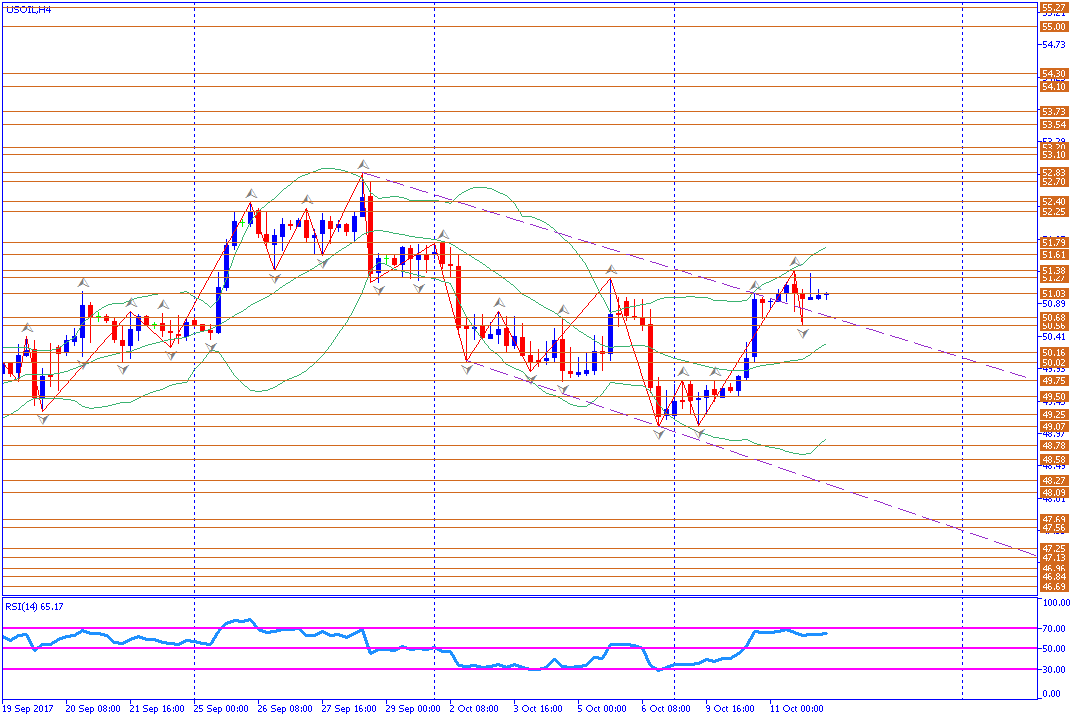Click the 11 Oct 00:00 time label

[x=797, y=708]
